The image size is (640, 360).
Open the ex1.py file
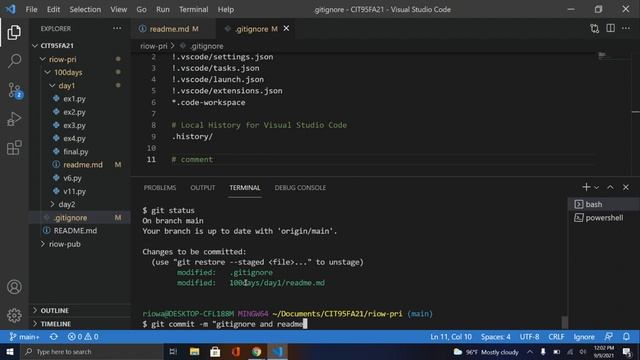coord(74,99)
